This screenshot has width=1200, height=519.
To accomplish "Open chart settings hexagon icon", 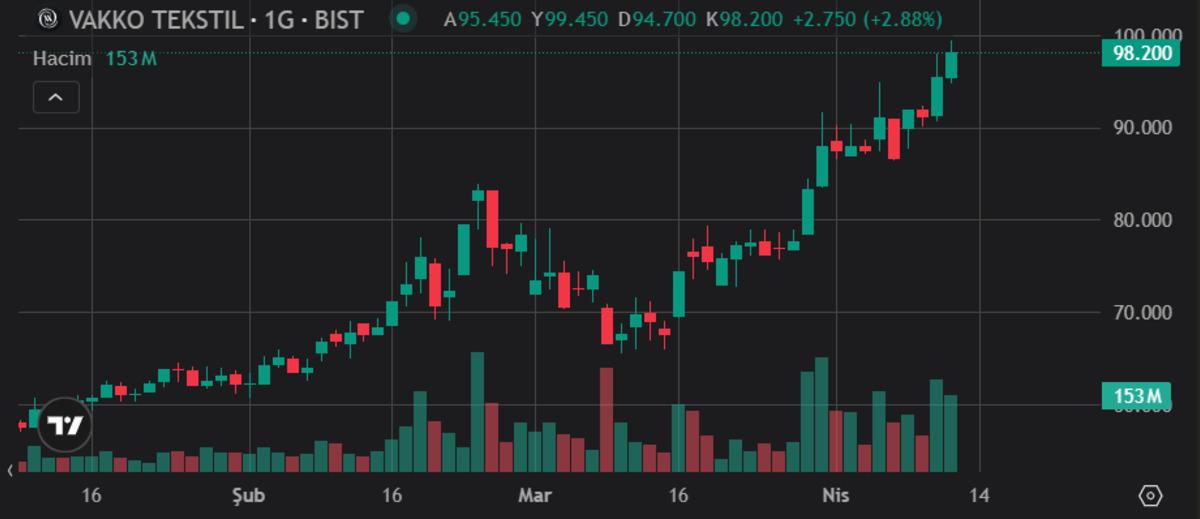I will pyautogui.click(x=1151, y=496).
